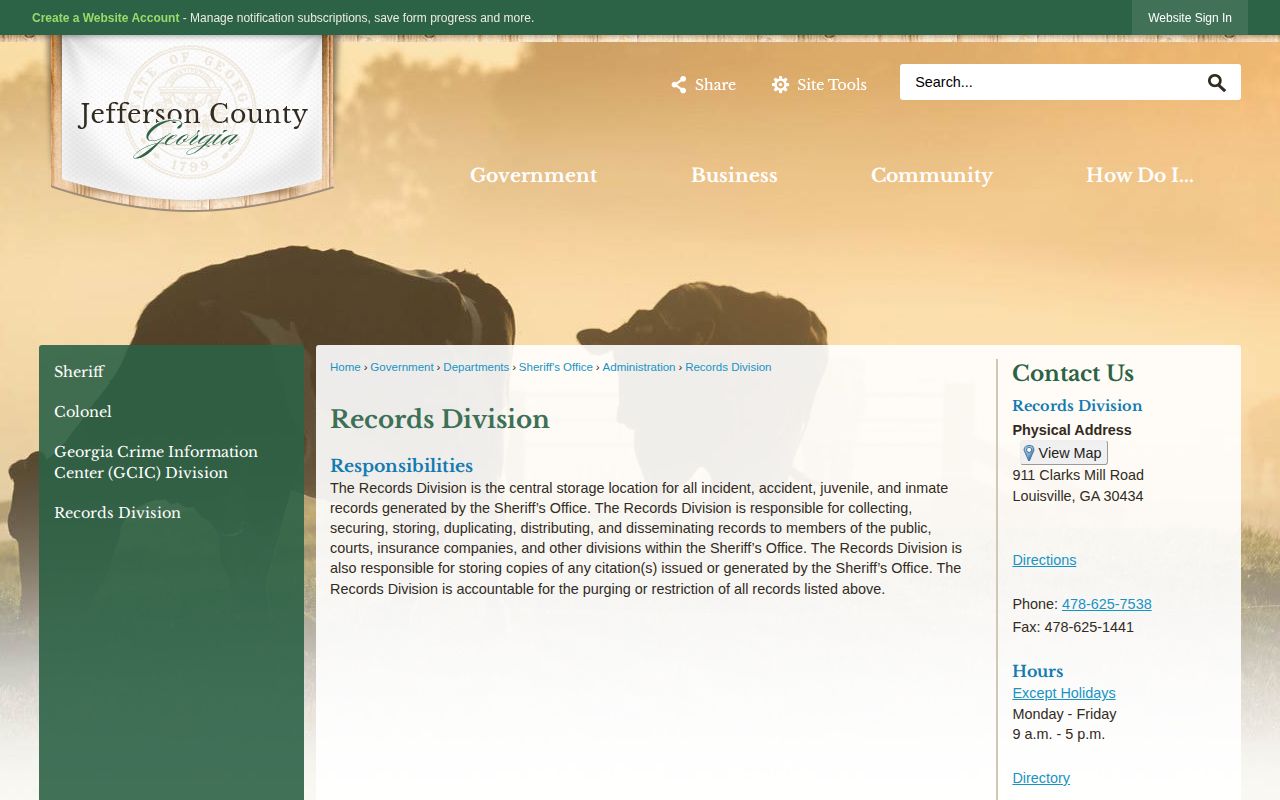This screenshot has width=1280, height=800.
Task: Click Website Sign In button
Action: (x=1190, y=18)
